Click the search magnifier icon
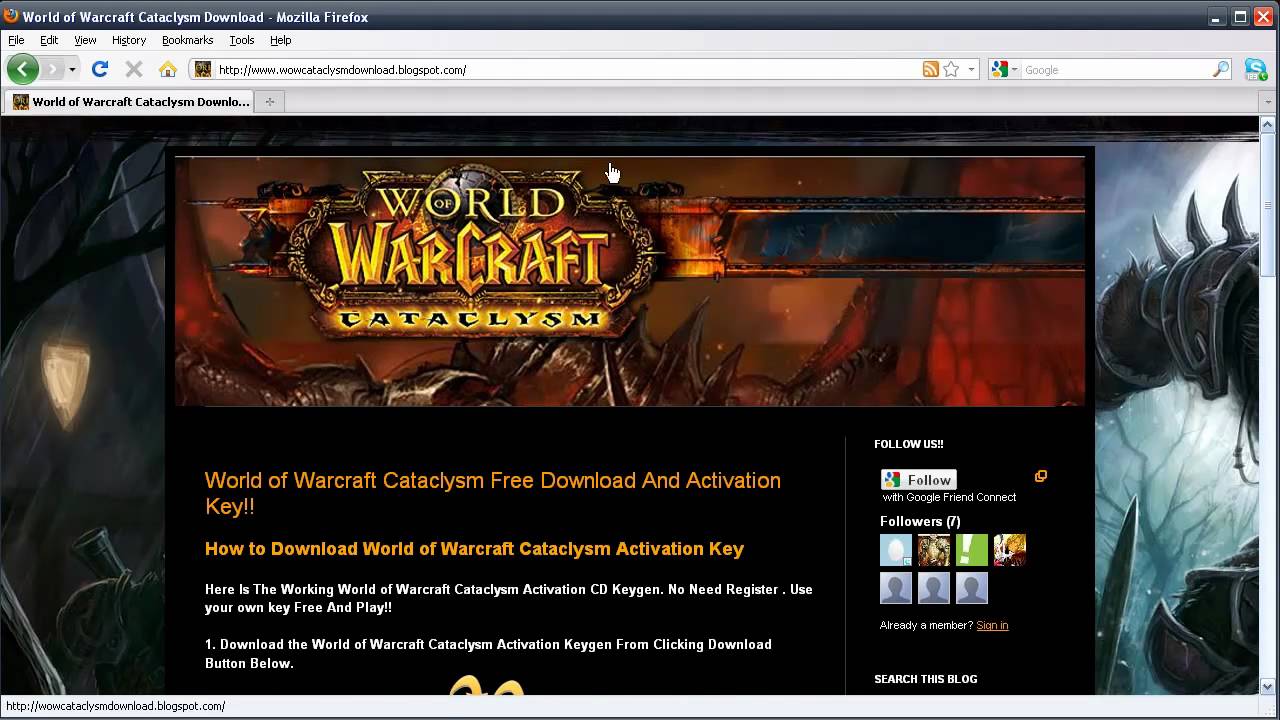This screenshot has width=1280, height=720. pyautogui.click(x=1221, y=69)
